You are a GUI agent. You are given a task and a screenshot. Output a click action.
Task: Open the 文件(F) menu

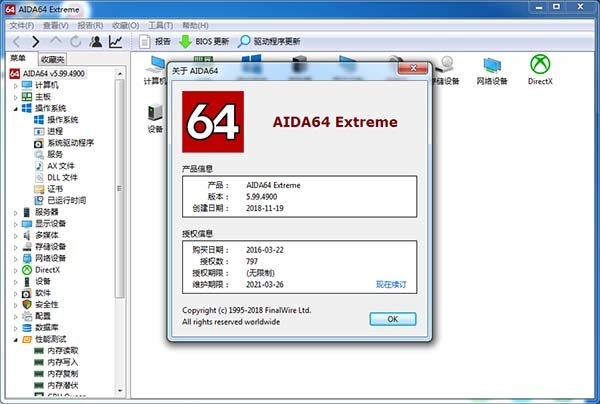(21, 26)
